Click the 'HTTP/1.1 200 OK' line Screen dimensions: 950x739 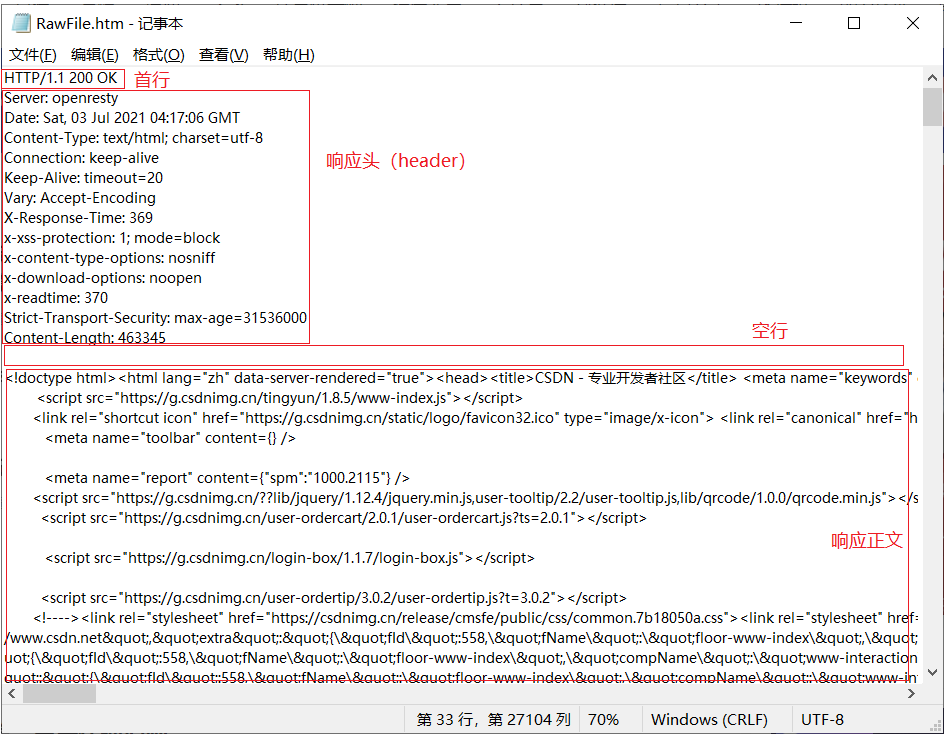point(61,78)
